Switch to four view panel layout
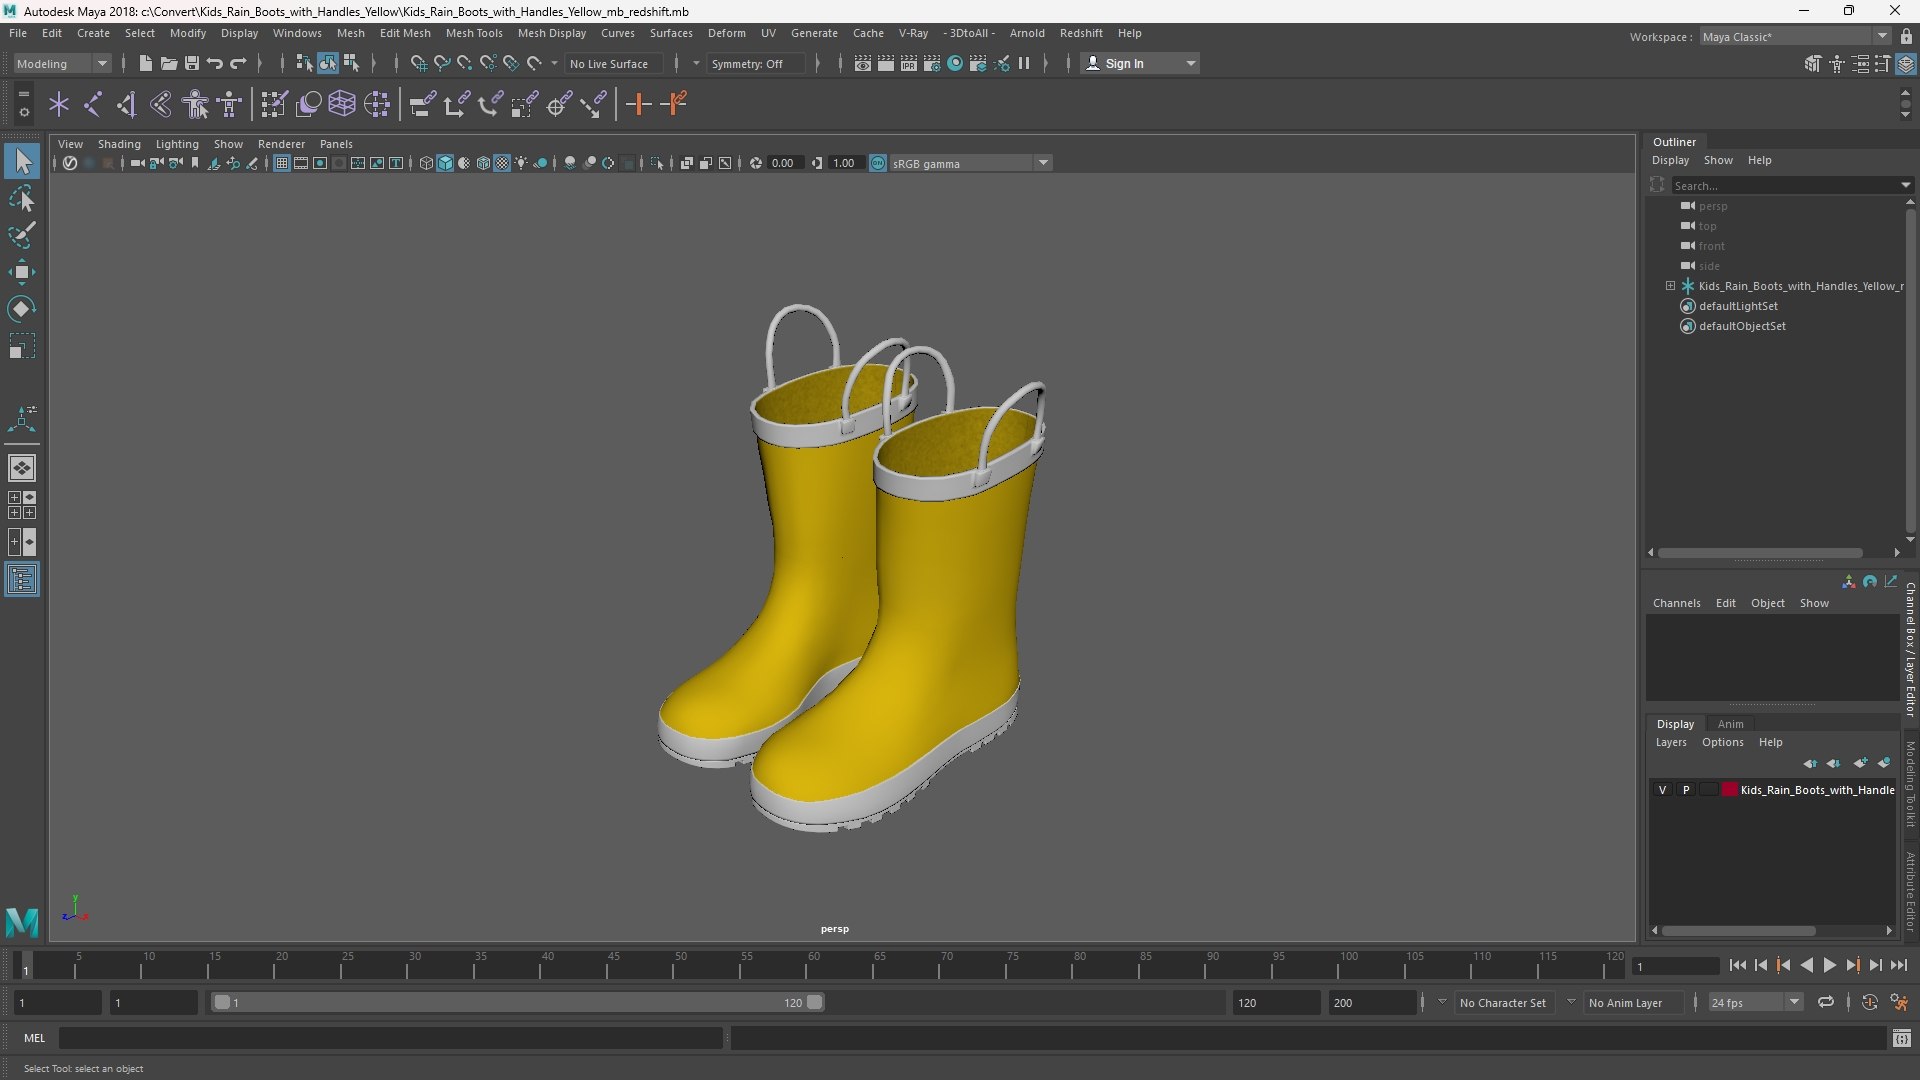Image resolution: width=1920 pixels, height=1080 pixels. coord(22,505)
